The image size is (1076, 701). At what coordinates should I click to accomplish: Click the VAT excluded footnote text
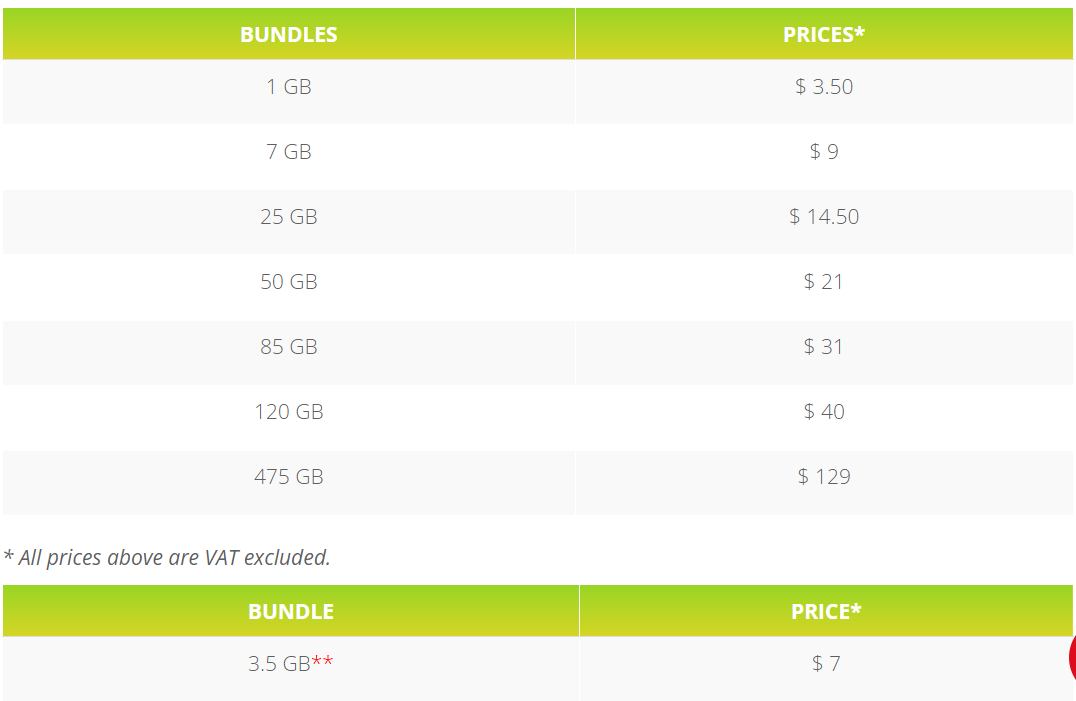(167, 558)
